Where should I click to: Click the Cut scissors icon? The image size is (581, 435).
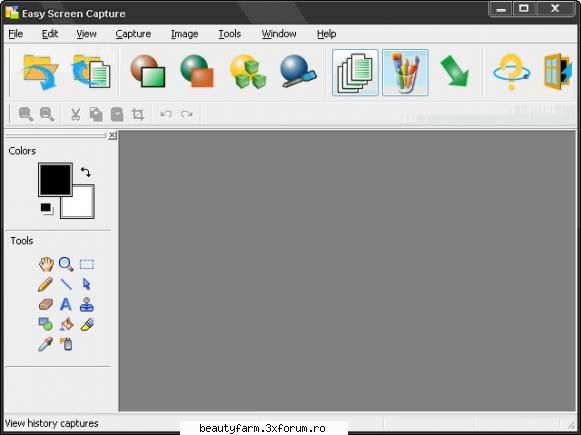[x=76, y=114]
